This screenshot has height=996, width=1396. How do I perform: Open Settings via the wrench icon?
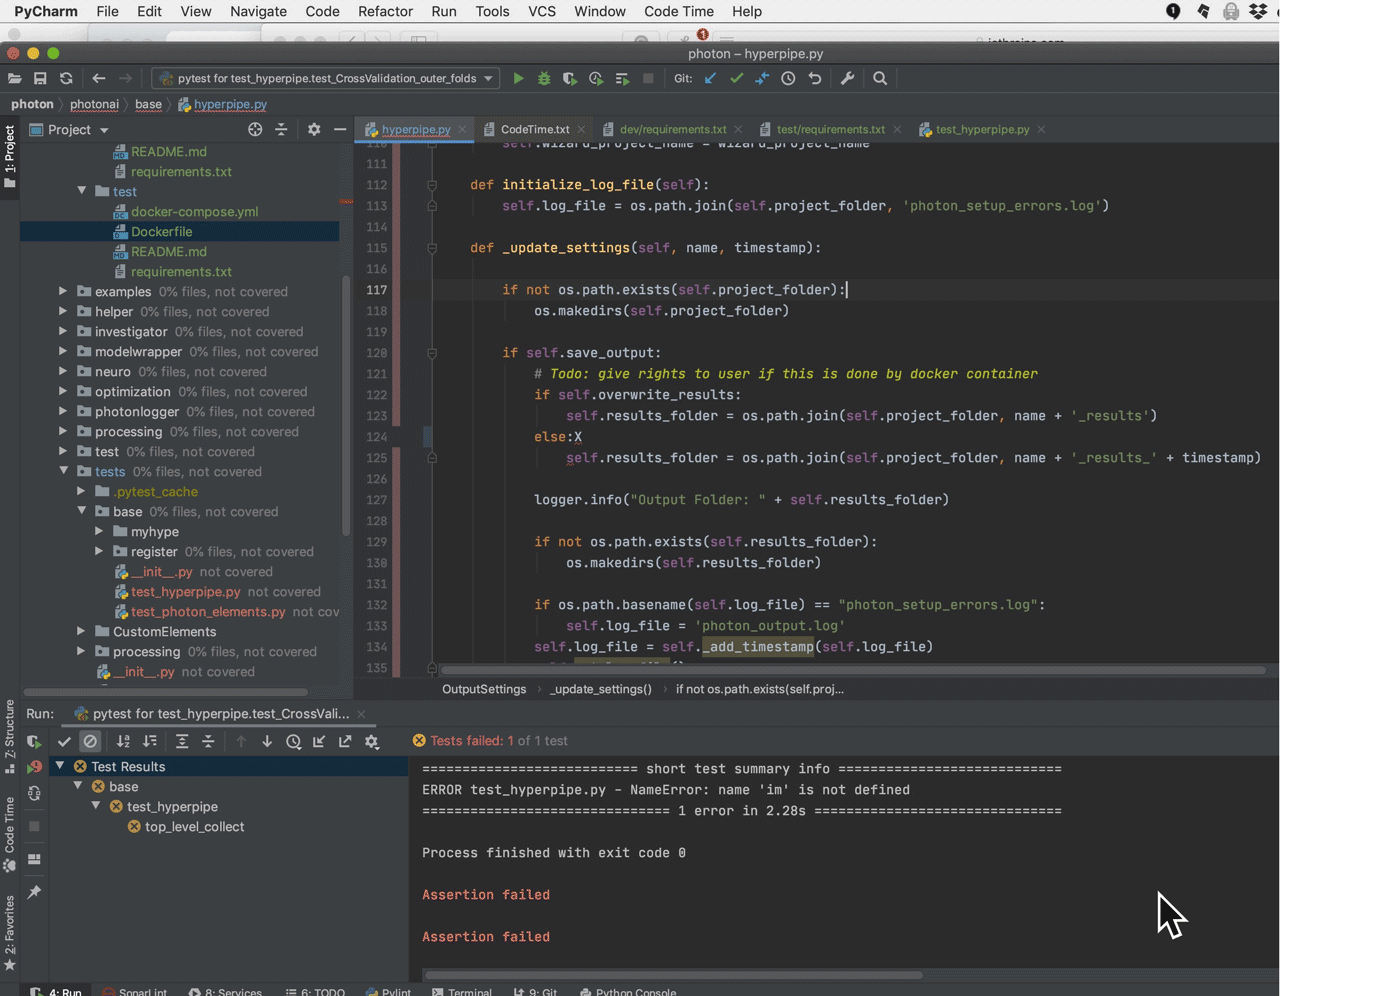click(845, 78)
